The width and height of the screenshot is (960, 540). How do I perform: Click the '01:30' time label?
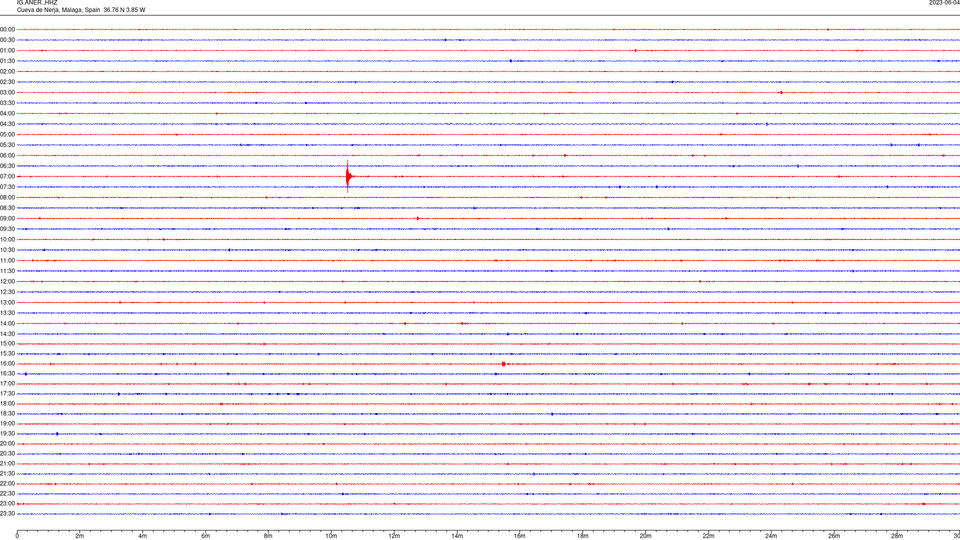click(7, 61)
